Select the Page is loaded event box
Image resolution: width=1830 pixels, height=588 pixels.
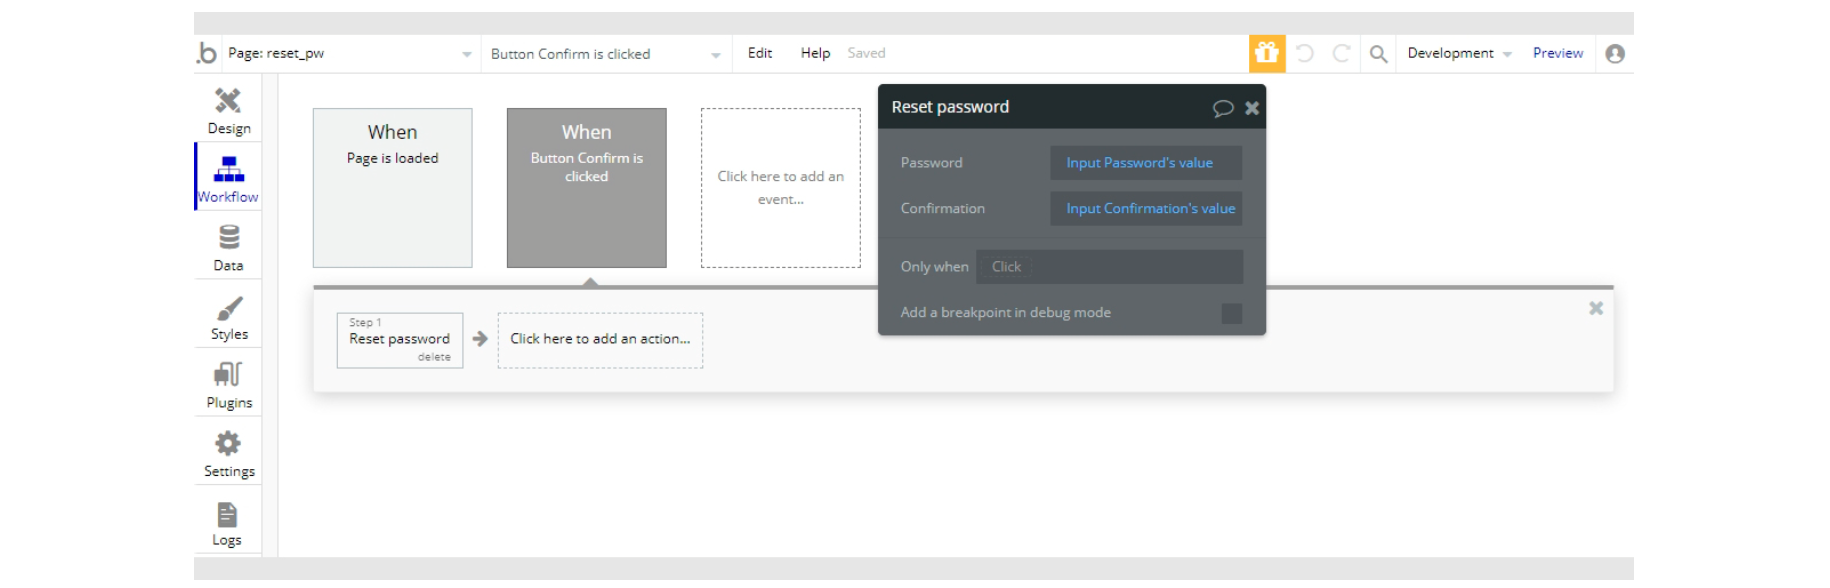(392, 188)
